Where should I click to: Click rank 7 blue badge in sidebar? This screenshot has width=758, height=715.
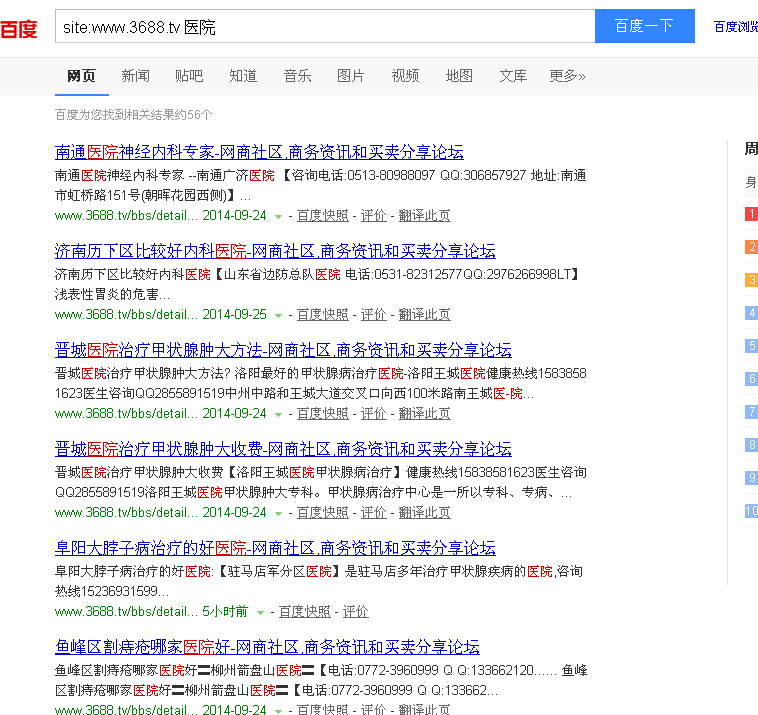[751, 411]
